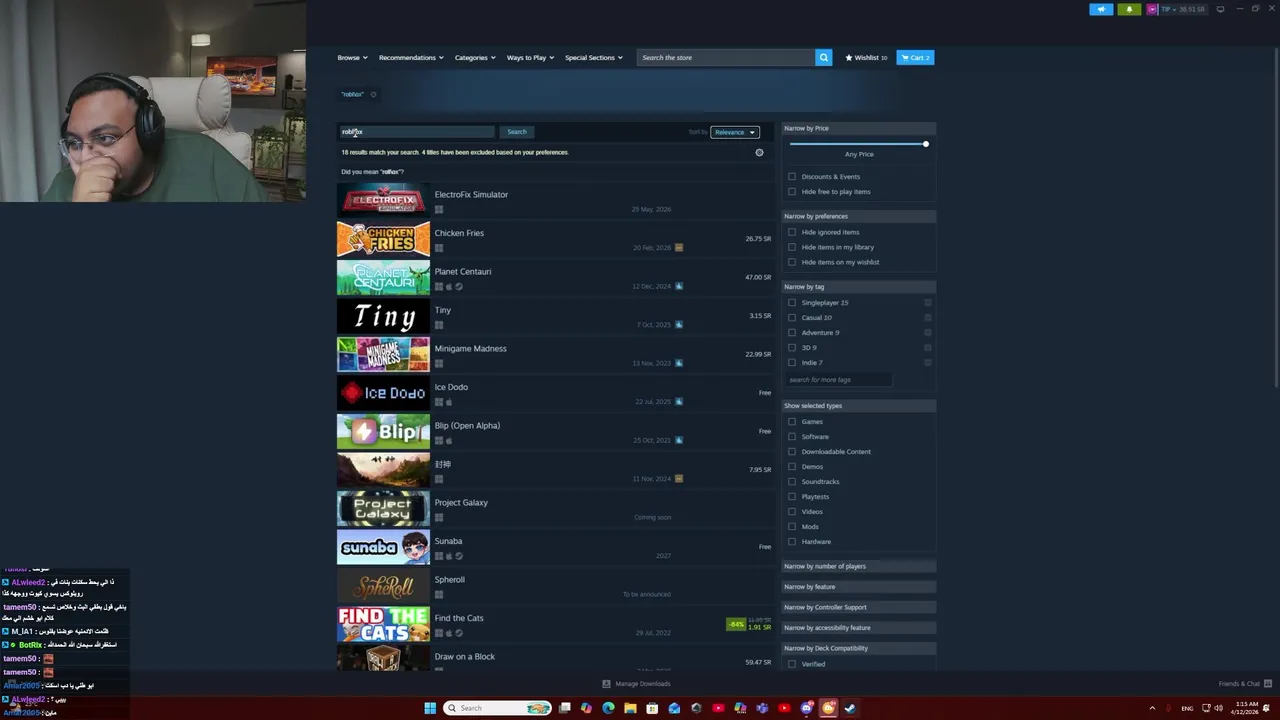Screen dimensions: 1280x720
Task: Collapse the Show selected types section
Action: (x=858, y=406)
